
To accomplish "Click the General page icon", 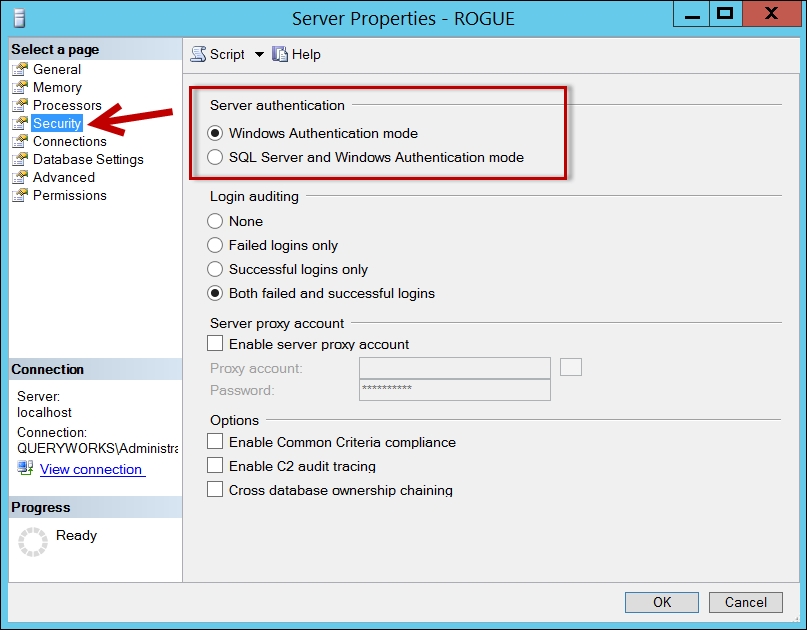I will [x=20, y=69].
